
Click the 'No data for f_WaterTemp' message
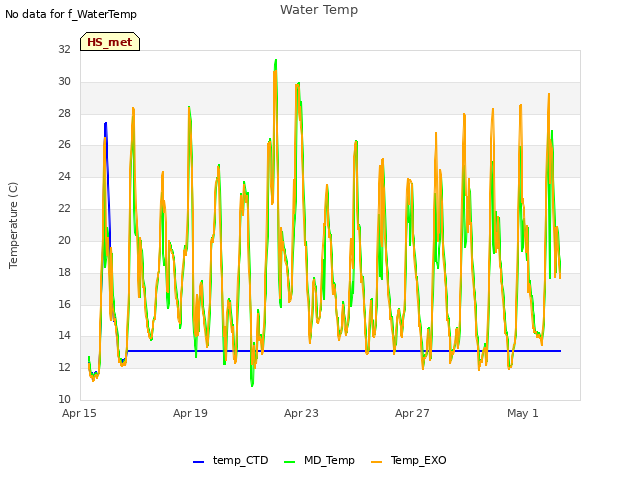point(71,14)
